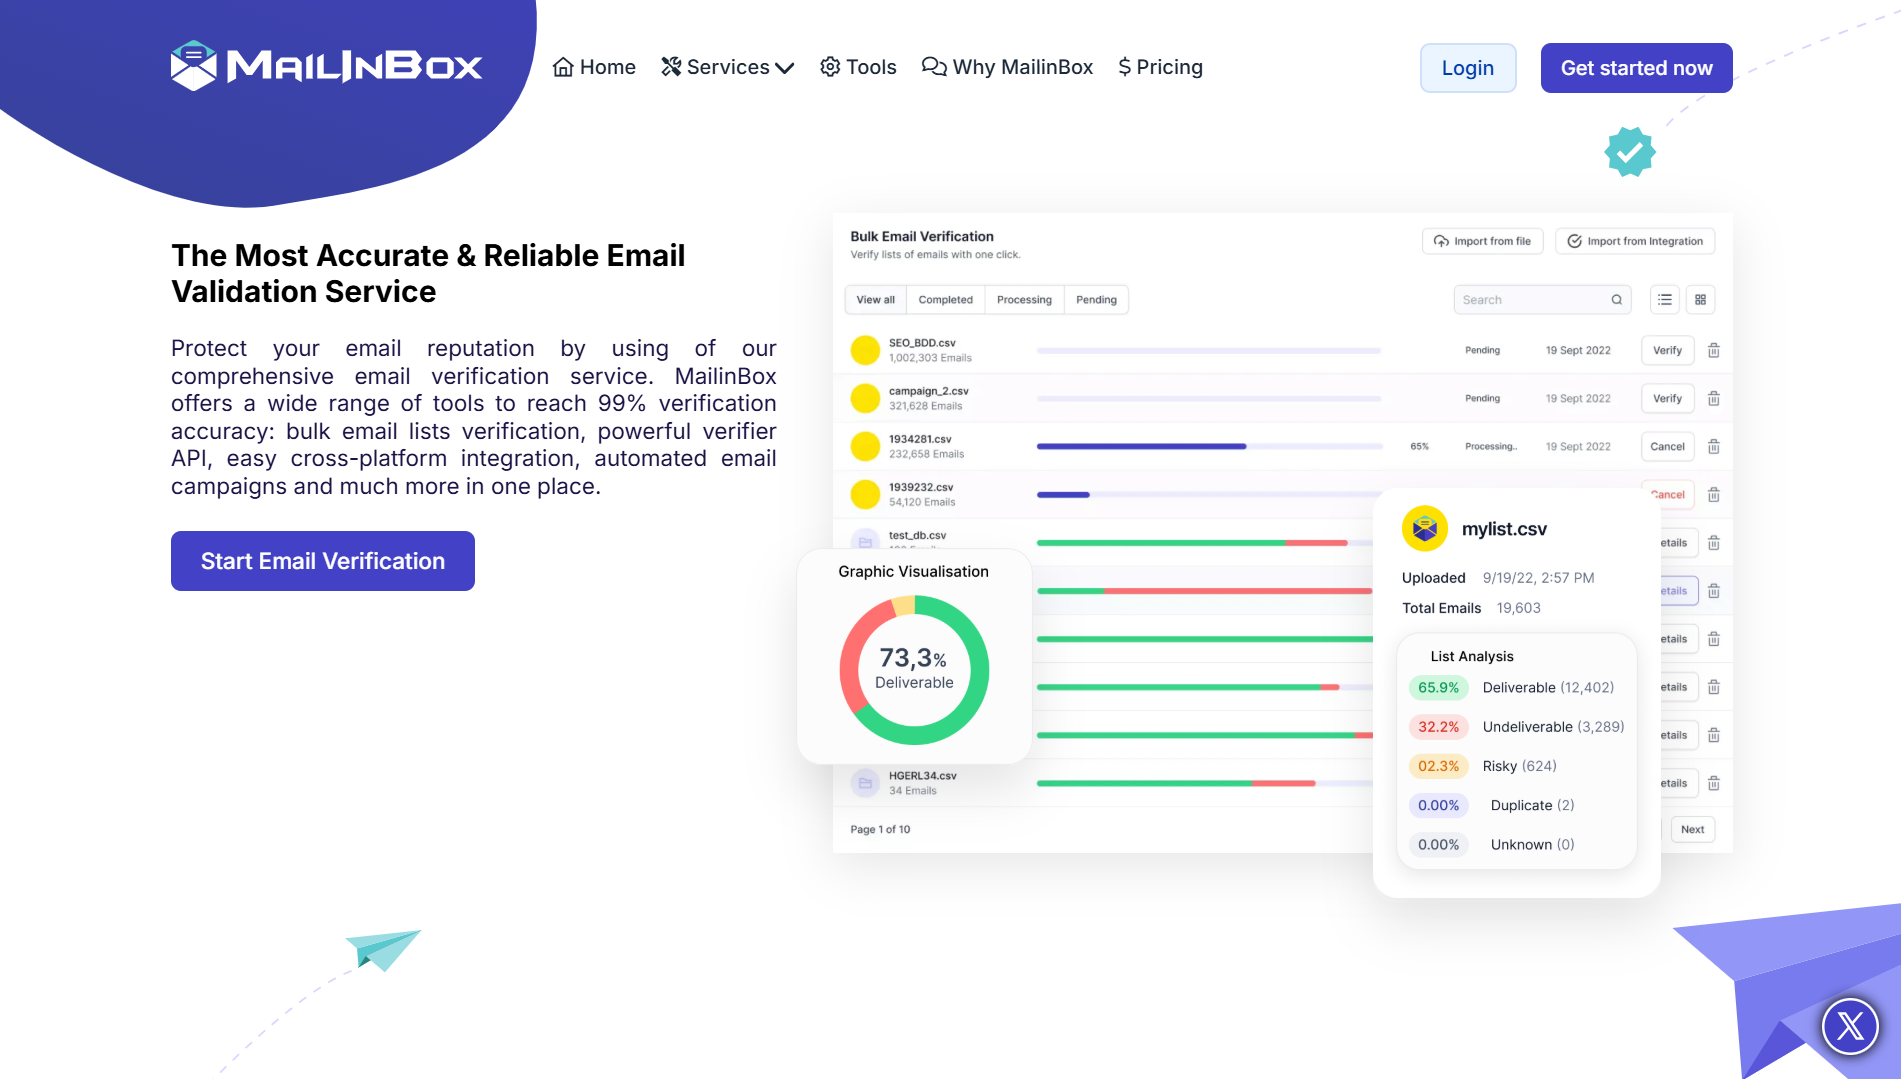The width and height of the screenshot is (1901, 1079).
Task: Click the teal verified checkmark badge
Action: click(x=1628, y=152)
